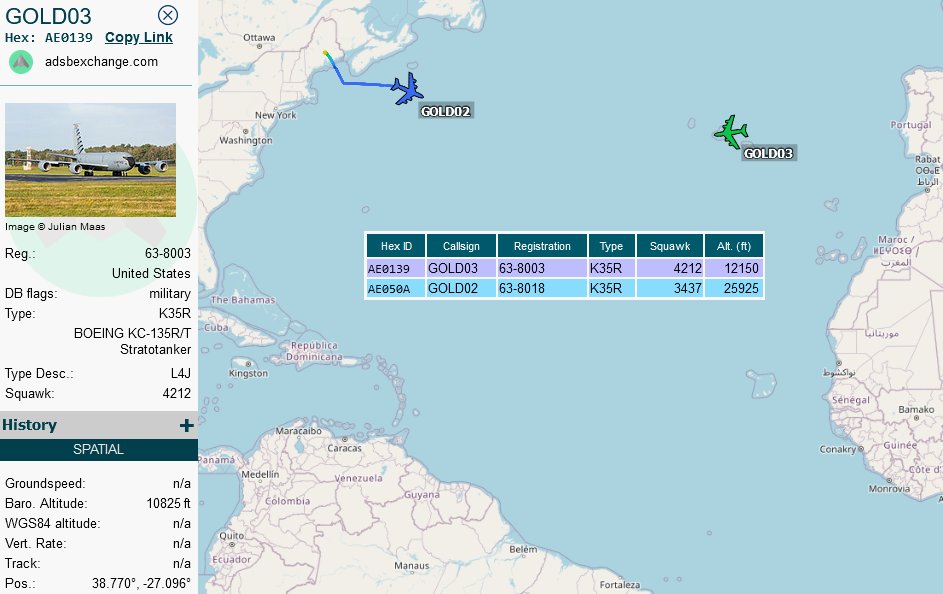Viewport: 943px width, 594px height.
Task: Click the Reg. value 63-8003 in panel
Action: click(168, 254)
